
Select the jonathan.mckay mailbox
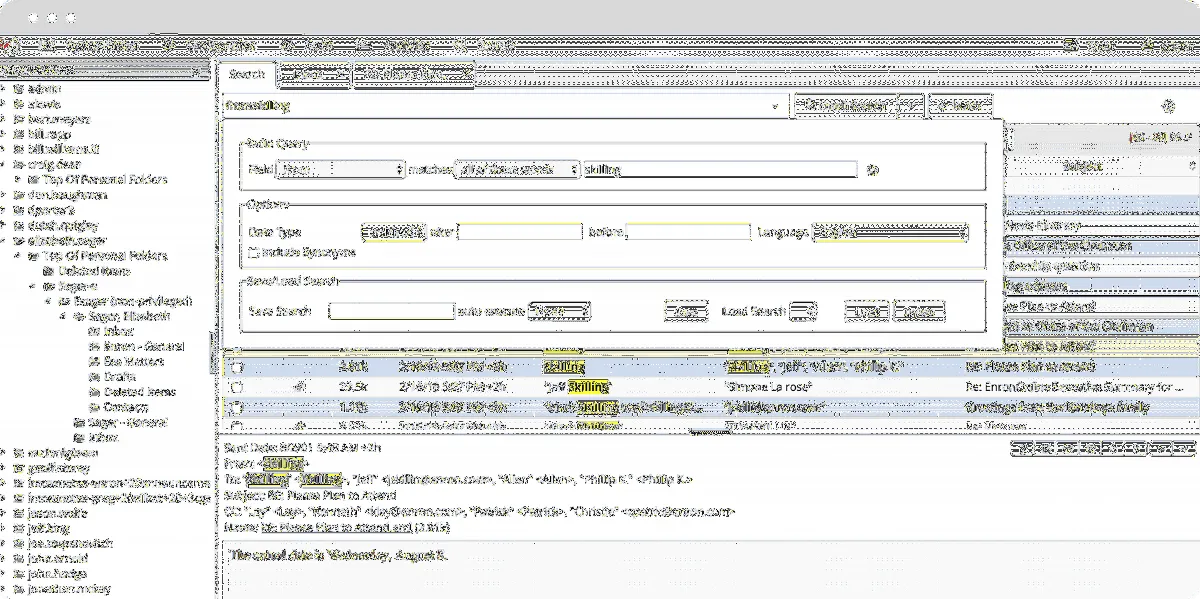coord(68,590)
